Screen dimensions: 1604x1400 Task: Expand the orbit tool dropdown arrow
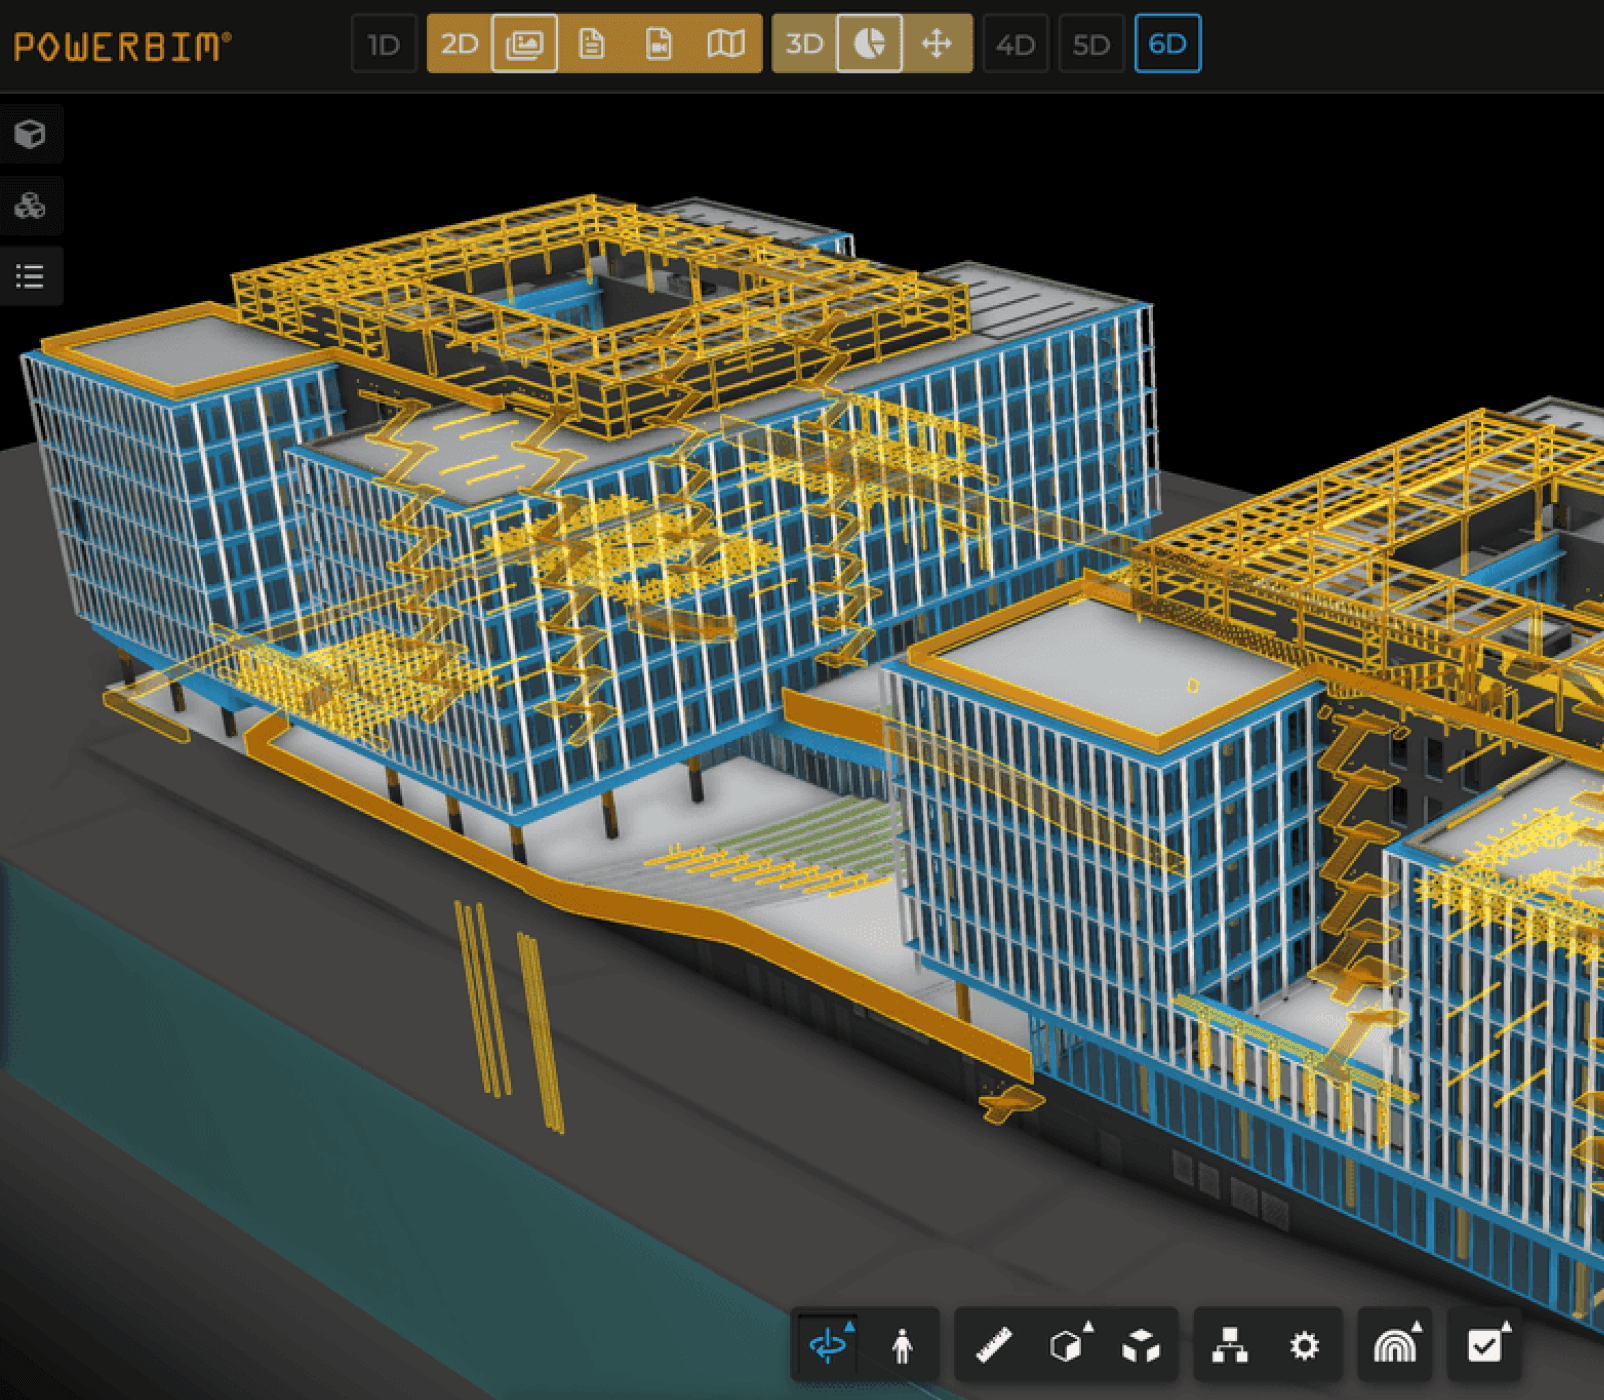coord(850,1324)
